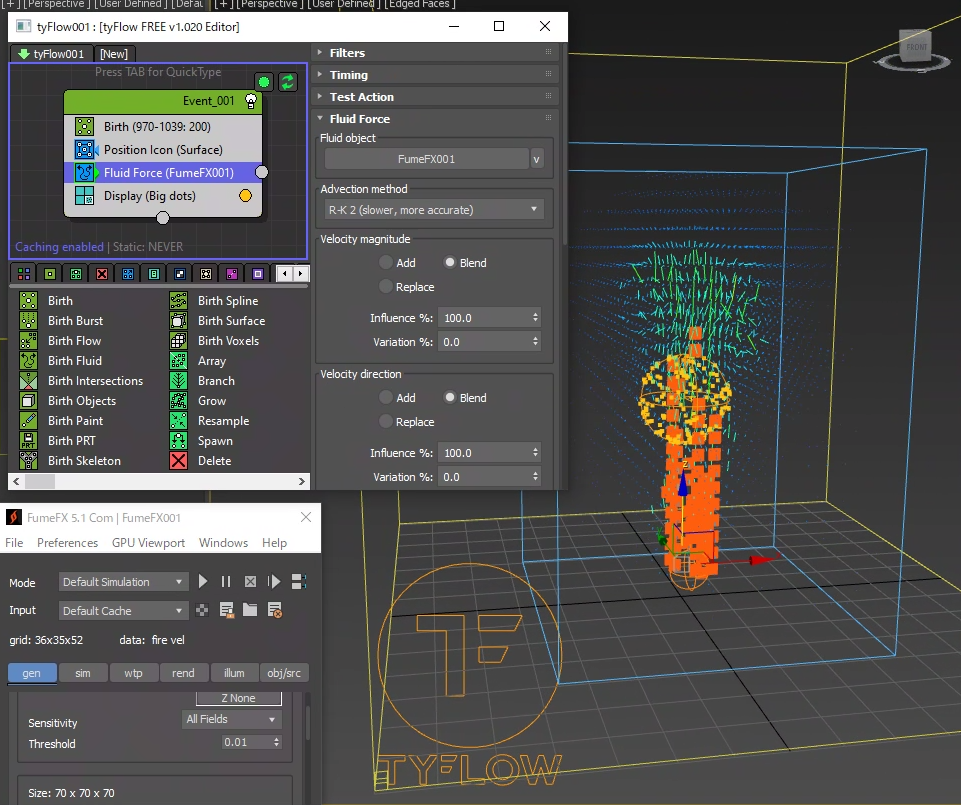The height and width of the screenshot is (805, 961).
Task: Open the Default Cache input dropdown
Action: (123, 611)
